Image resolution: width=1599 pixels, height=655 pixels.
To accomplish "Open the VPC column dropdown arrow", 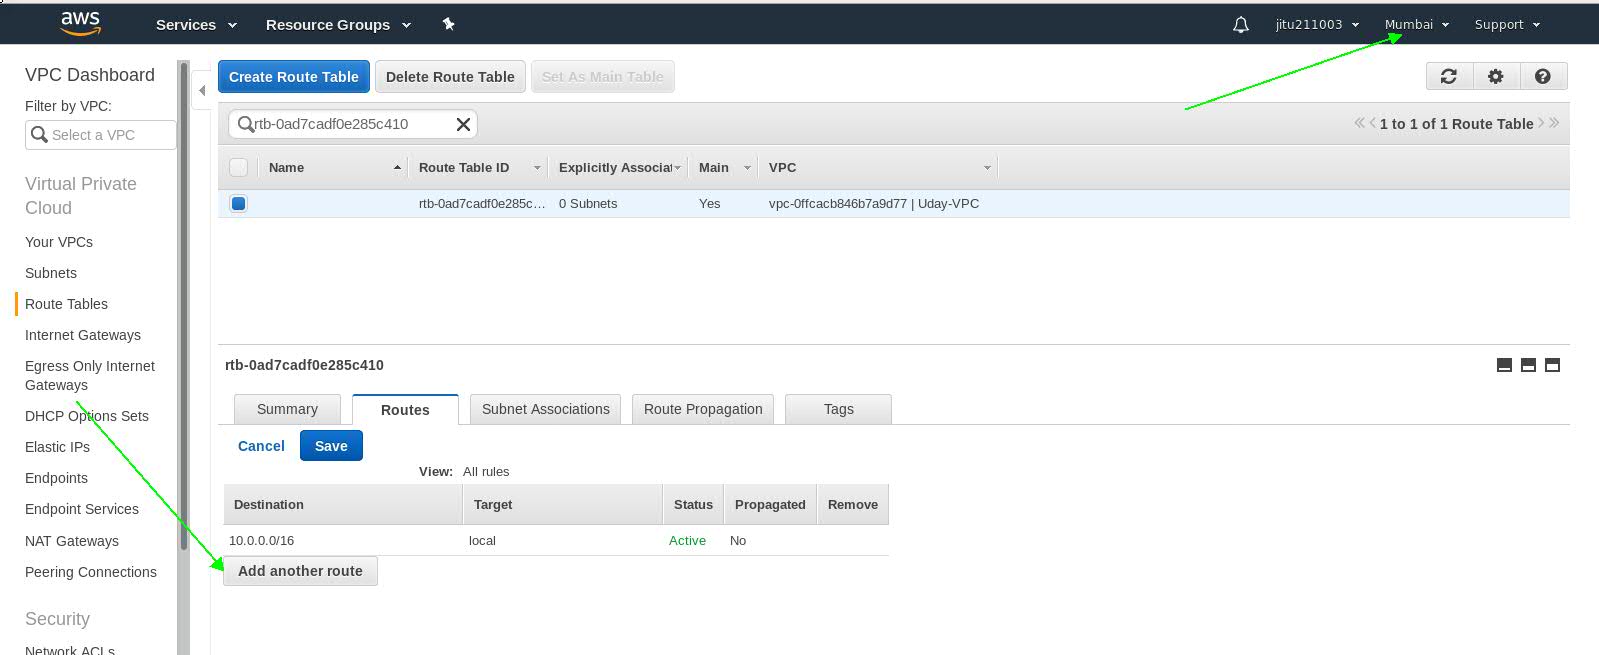I will click(987, 168).
